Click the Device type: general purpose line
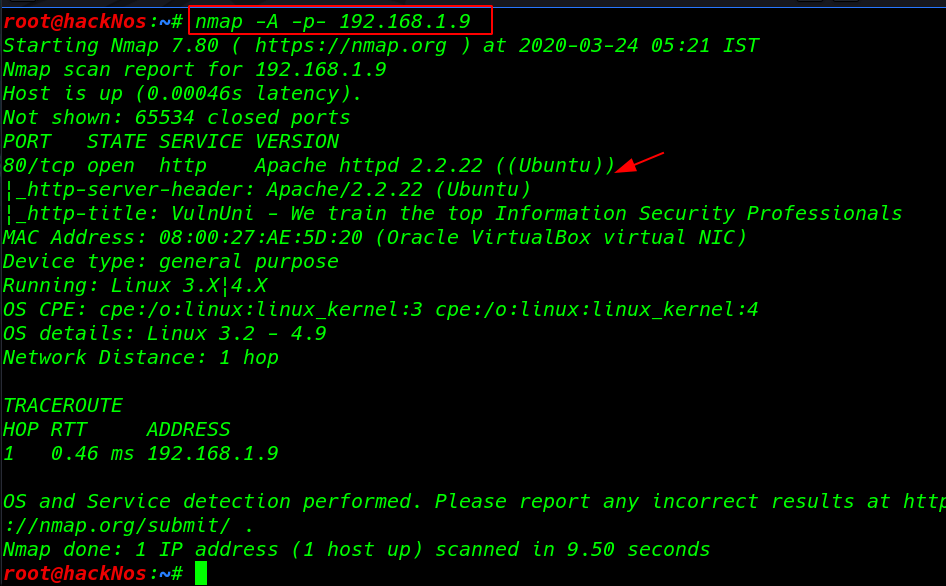Screen dimensions: 946x586 [x=171, y=261]
